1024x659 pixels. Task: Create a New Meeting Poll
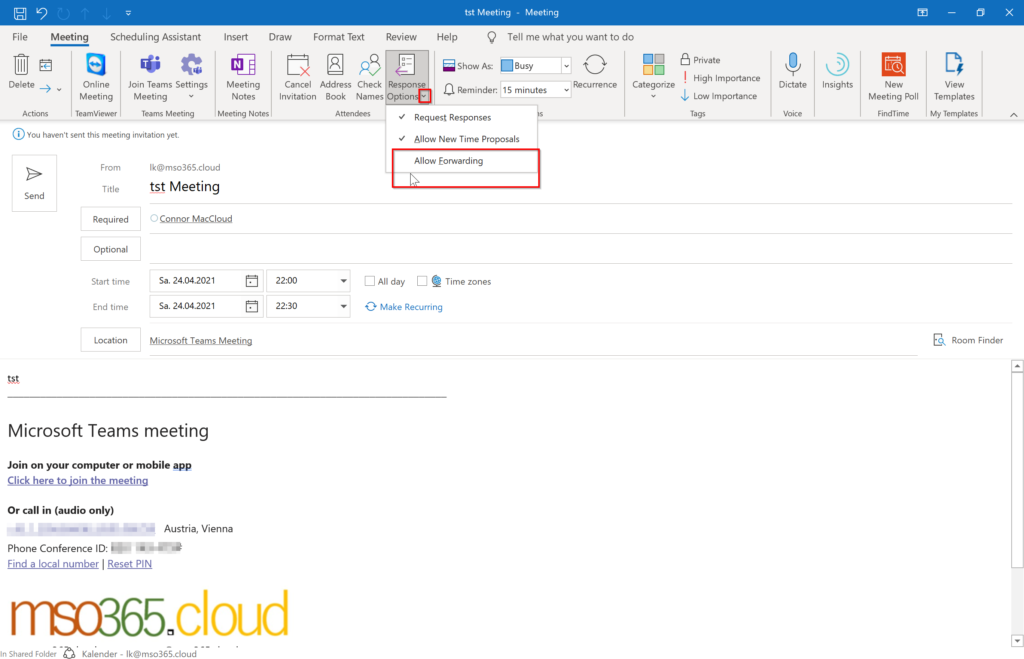tap(893, 77)
